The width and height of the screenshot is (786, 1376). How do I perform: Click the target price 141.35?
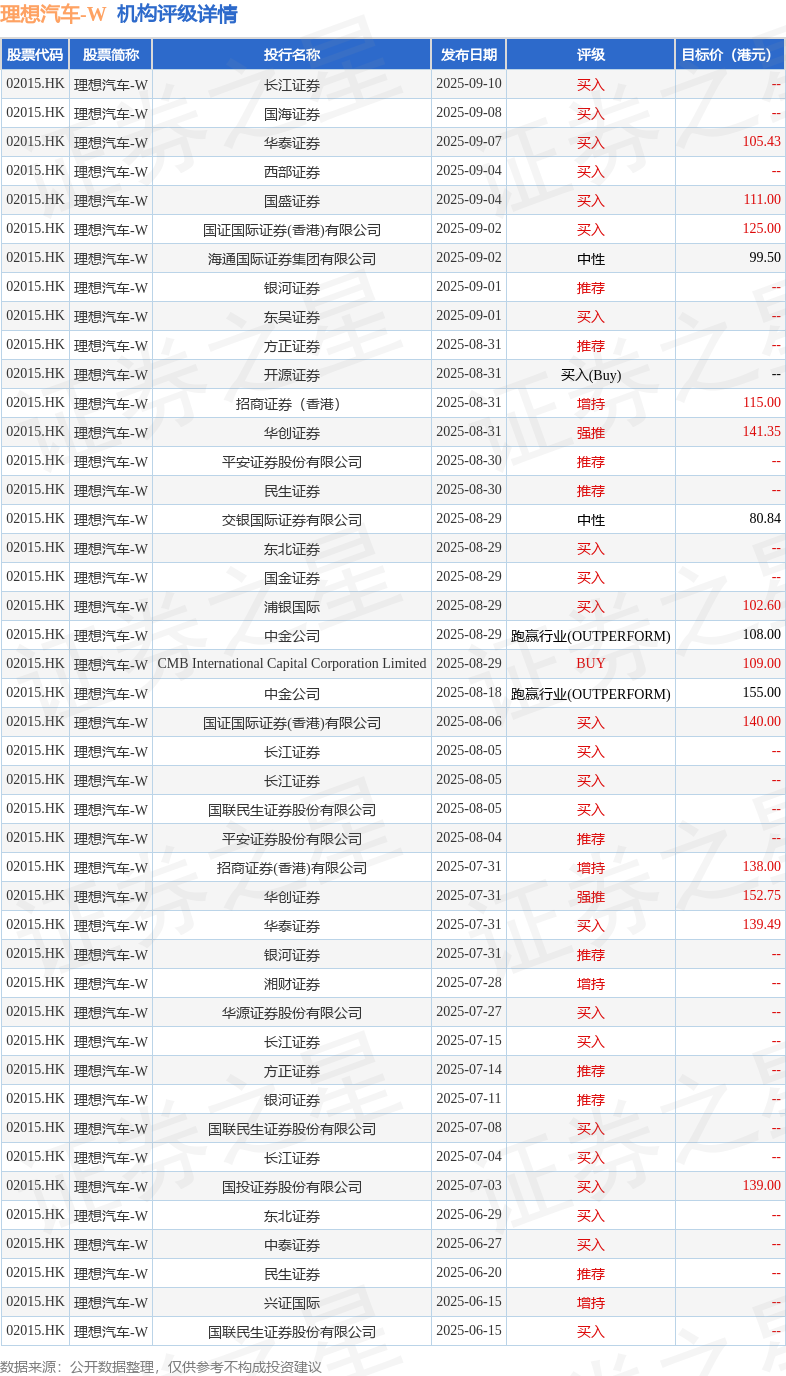click(x=762, y=432)
